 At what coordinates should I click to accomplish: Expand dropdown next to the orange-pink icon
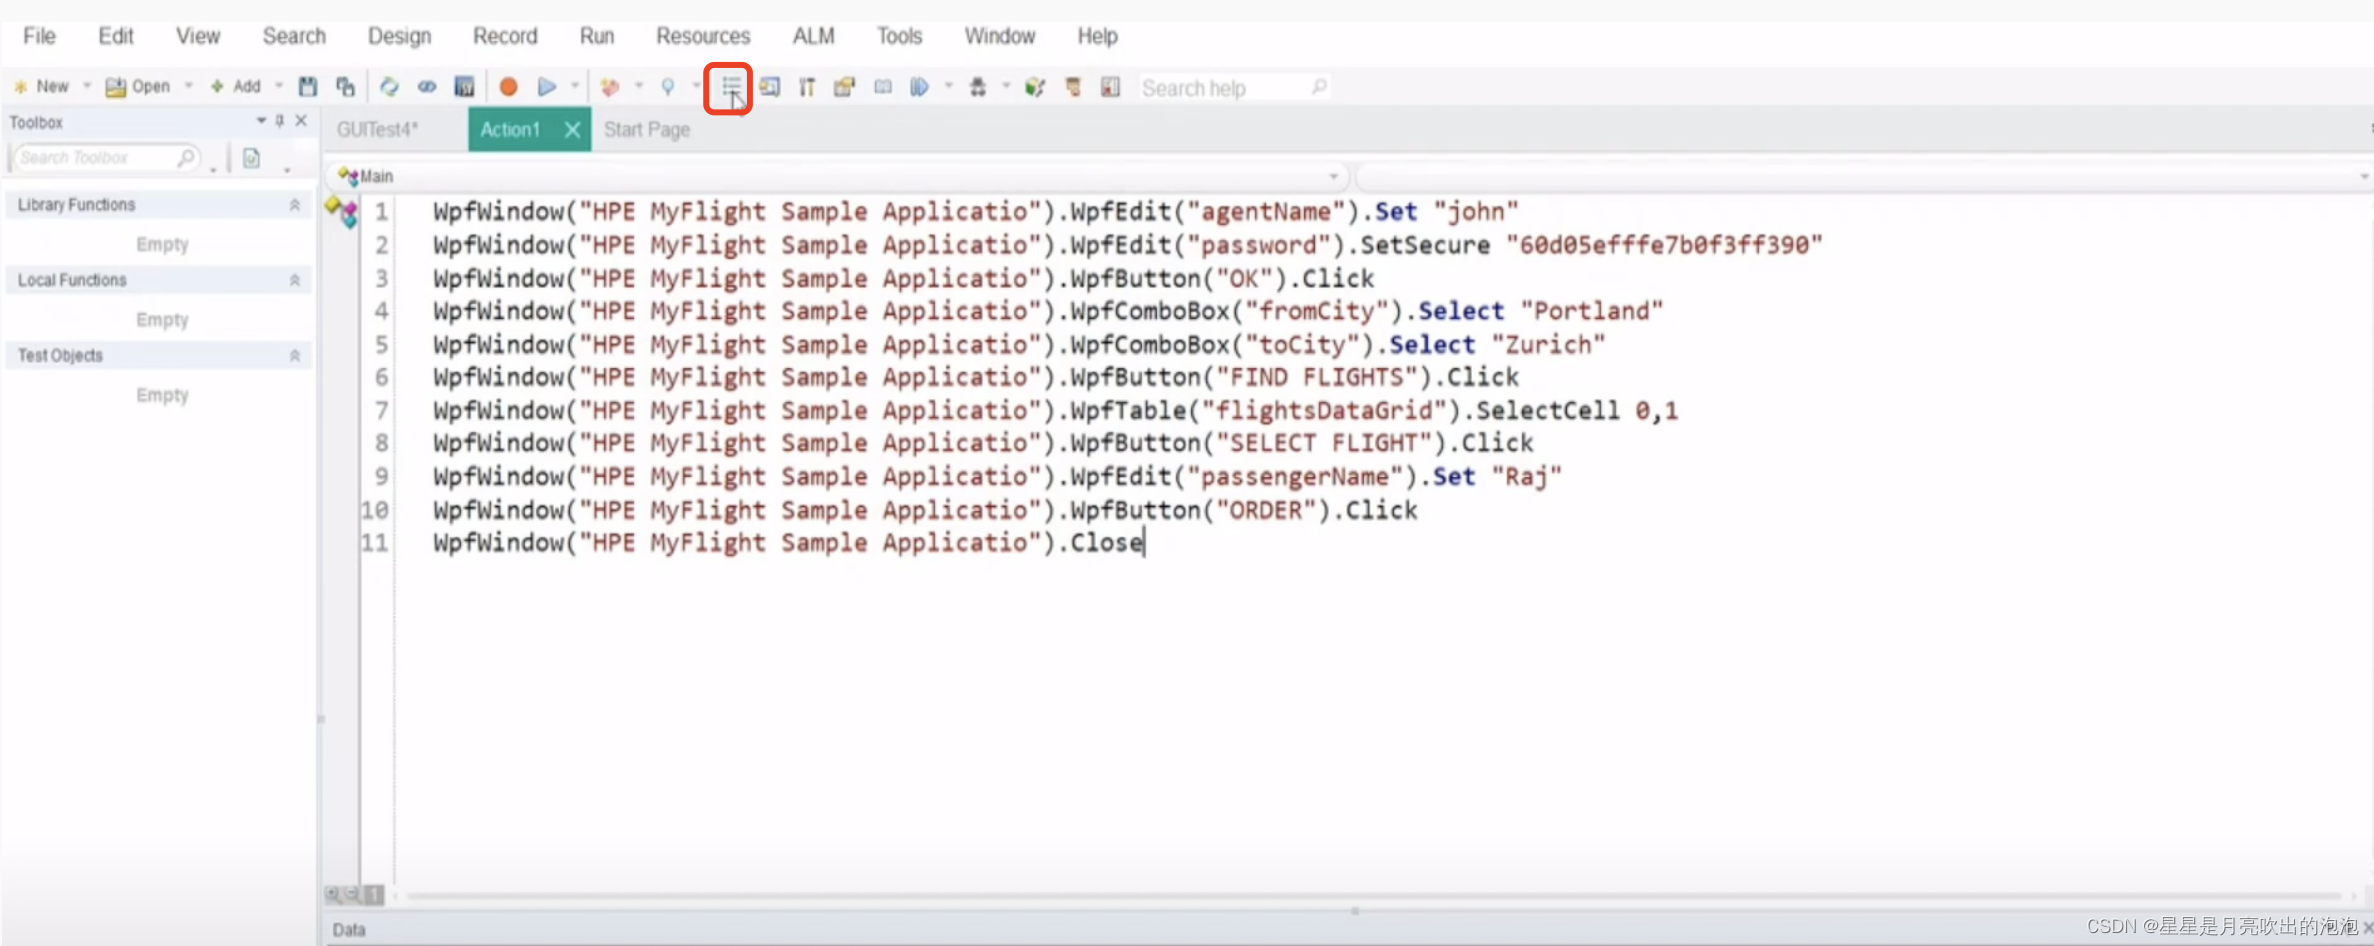pyautogui.click(x=638, y=86)
